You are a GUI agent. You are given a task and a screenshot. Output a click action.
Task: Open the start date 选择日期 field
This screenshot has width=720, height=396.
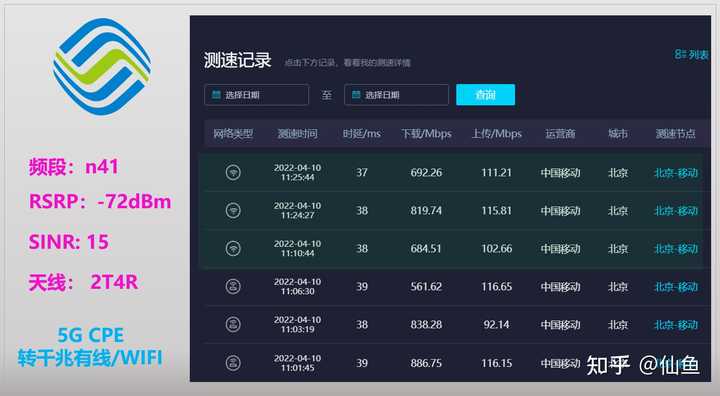(x=256, y=95)
